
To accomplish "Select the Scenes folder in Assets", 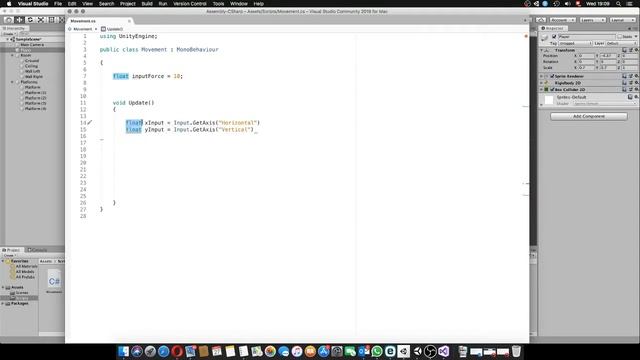I will (22, 293).
